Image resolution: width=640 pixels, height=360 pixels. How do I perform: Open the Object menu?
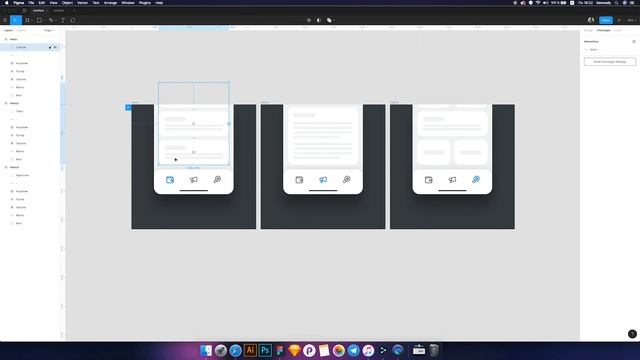click(67, 2)
